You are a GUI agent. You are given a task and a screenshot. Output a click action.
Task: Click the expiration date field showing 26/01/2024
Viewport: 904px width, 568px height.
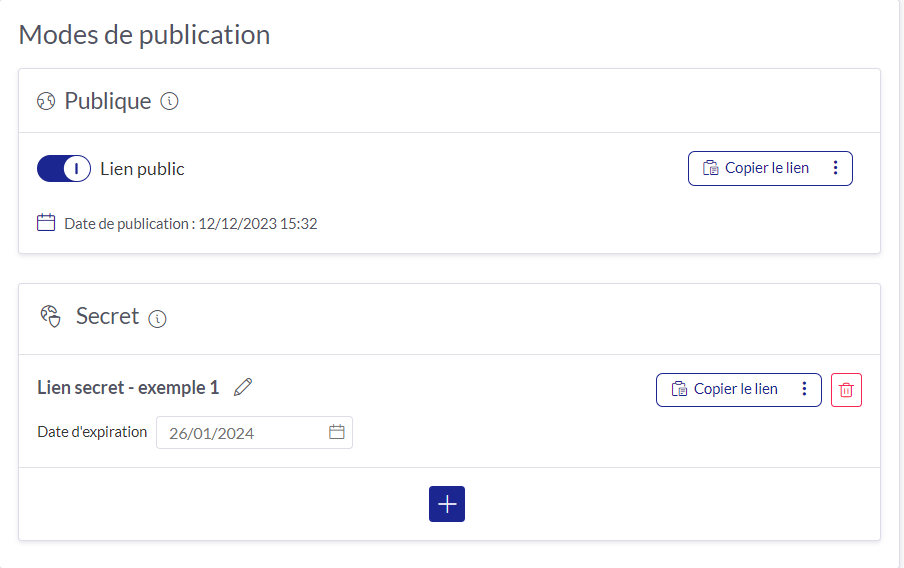click(254, 432)
